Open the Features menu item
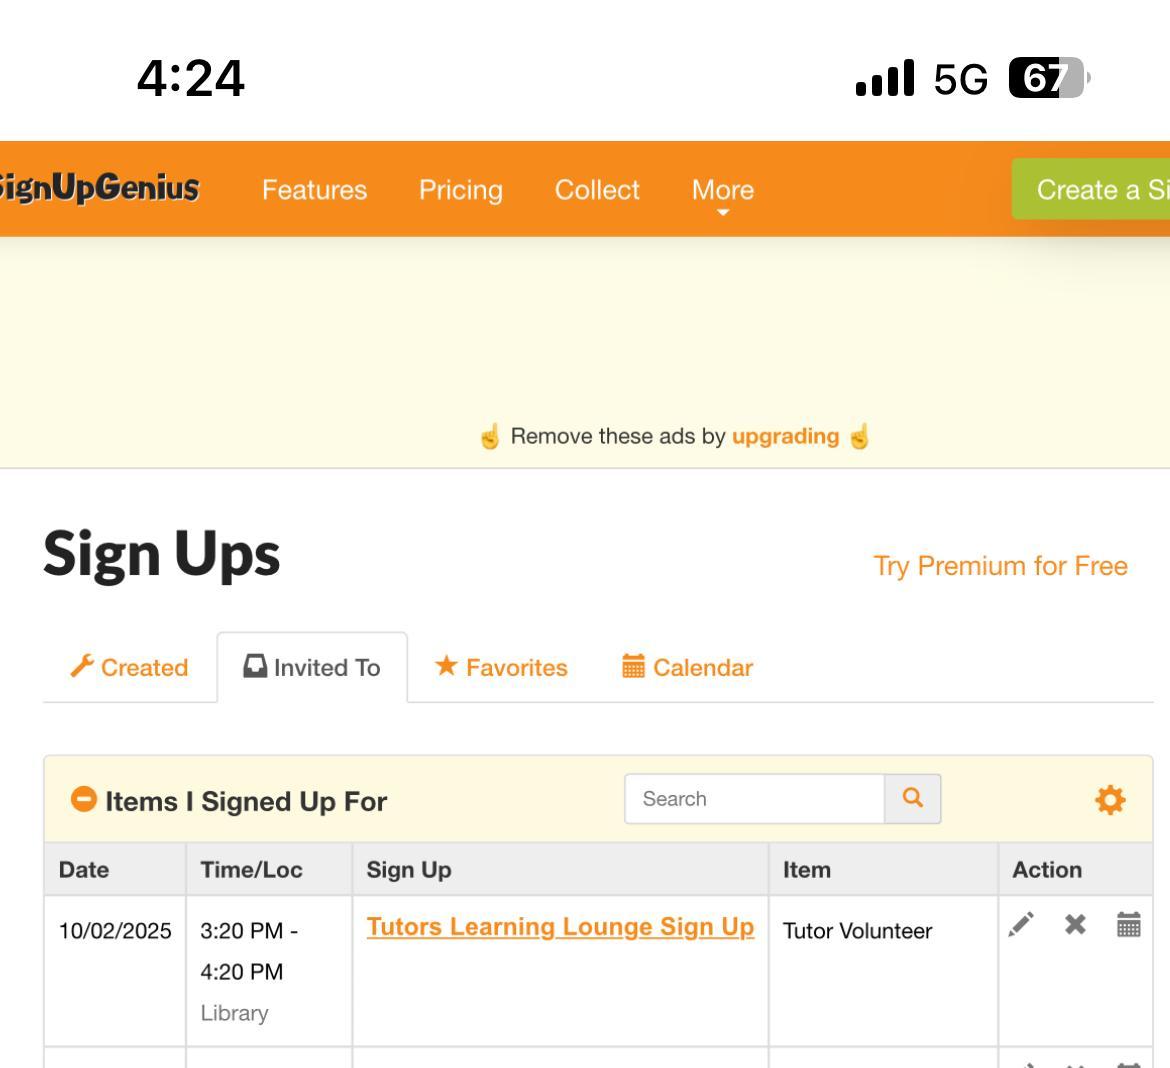 pyautogui.click(x=314, y=190)
